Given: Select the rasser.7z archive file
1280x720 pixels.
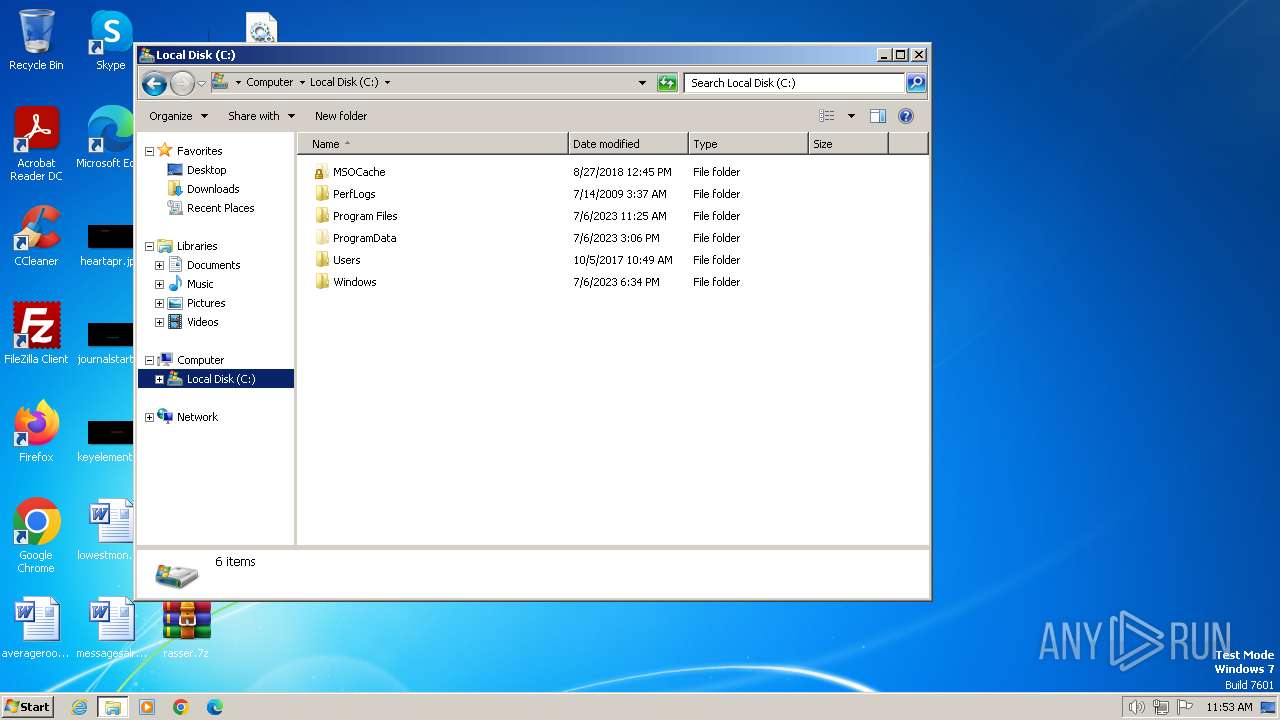Looking at the screenshot, I should point(186,630).
